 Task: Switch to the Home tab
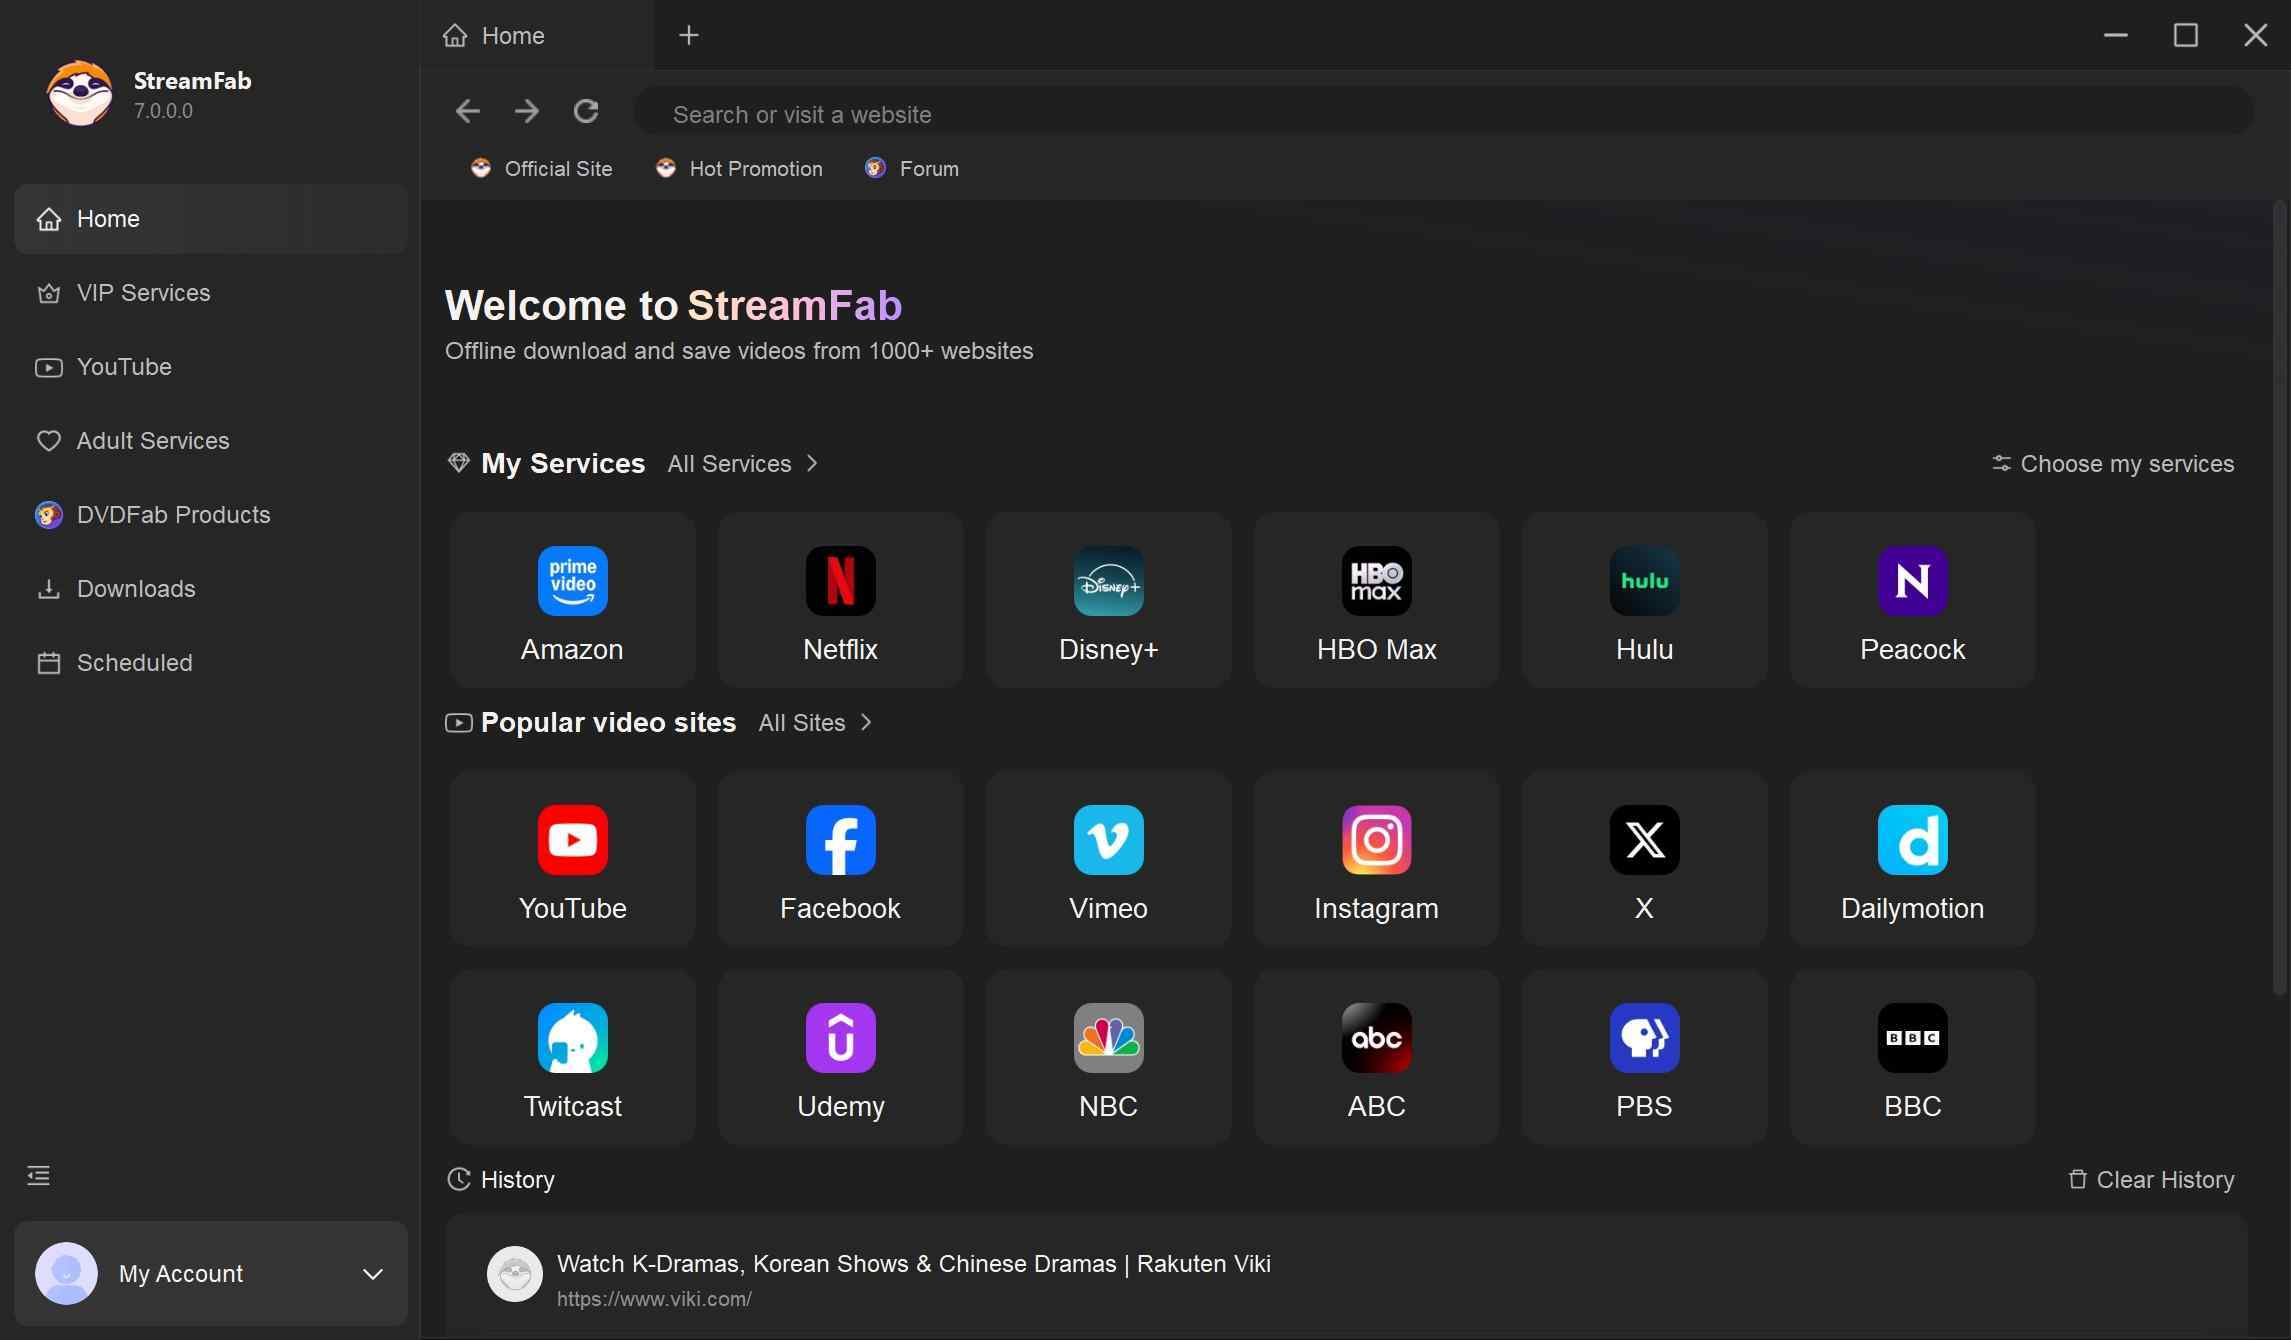pos(512,35)
